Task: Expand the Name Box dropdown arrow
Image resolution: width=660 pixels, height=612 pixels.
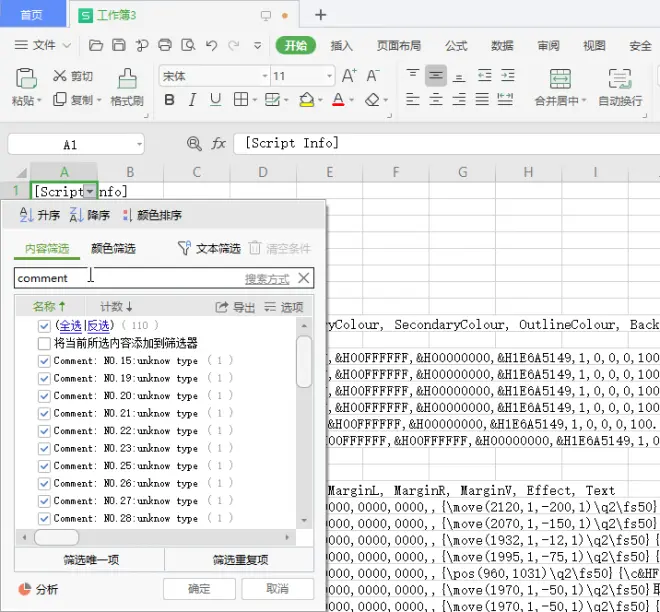Action: coord(139,145)
